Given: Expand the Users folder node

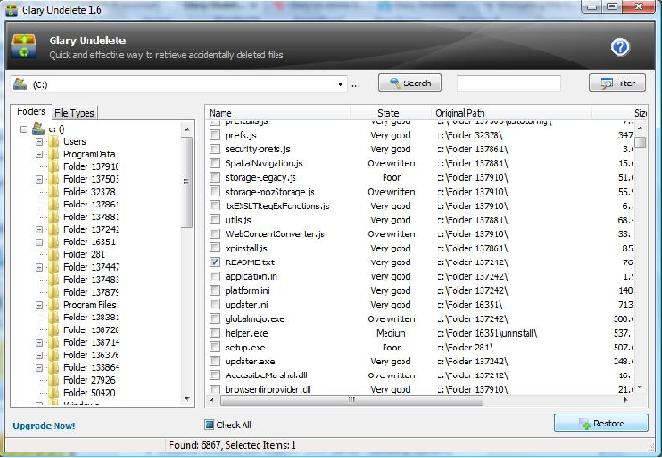Looking at the screenshot, I should [x=39, y=142].
